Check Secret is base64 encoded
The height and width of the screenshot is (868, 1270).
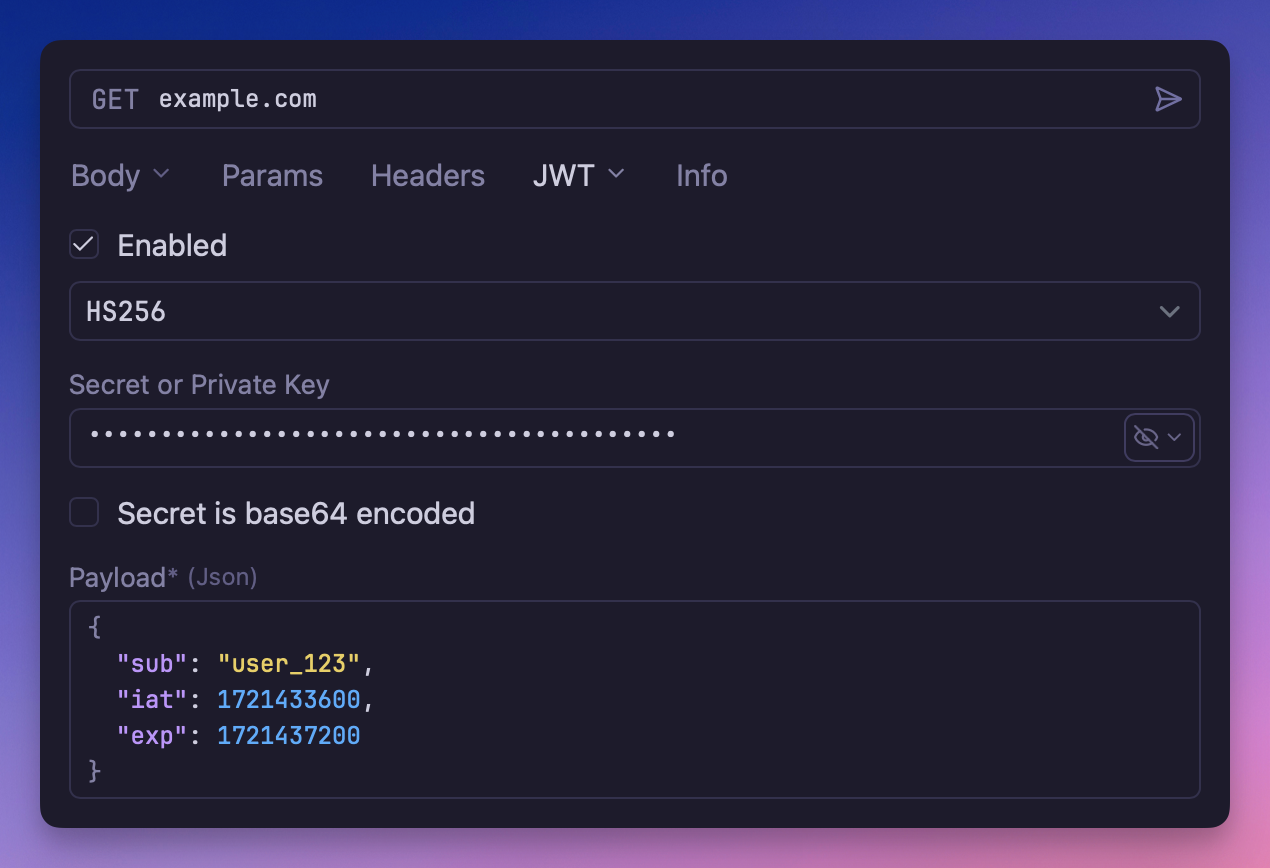pyautogui.click(x=84, y=512)
